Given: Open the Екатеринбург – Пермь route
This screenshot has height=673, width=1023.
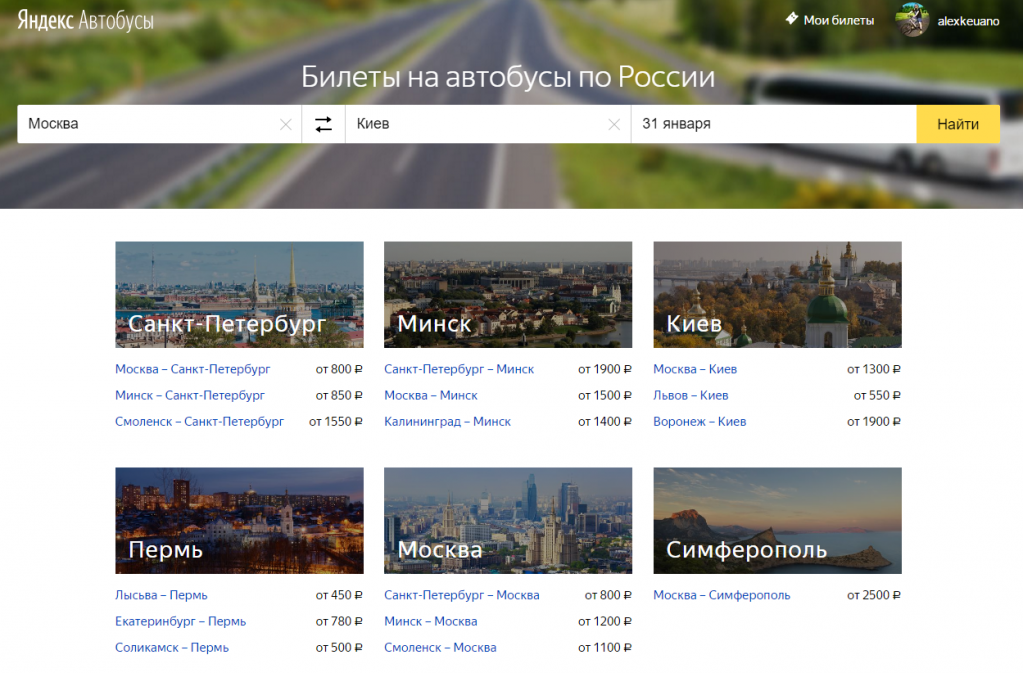Looking at the screenshot, I should click(180, 621).
